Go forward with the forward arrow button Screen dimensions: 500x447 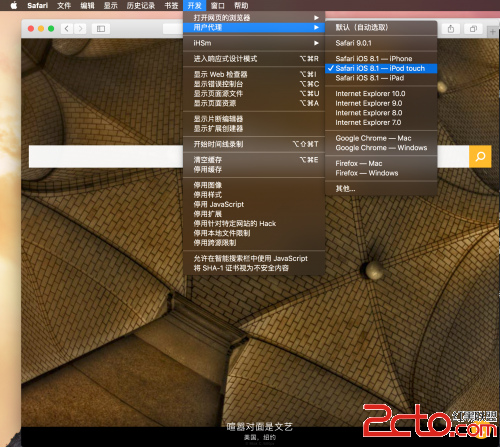point(80,29)
